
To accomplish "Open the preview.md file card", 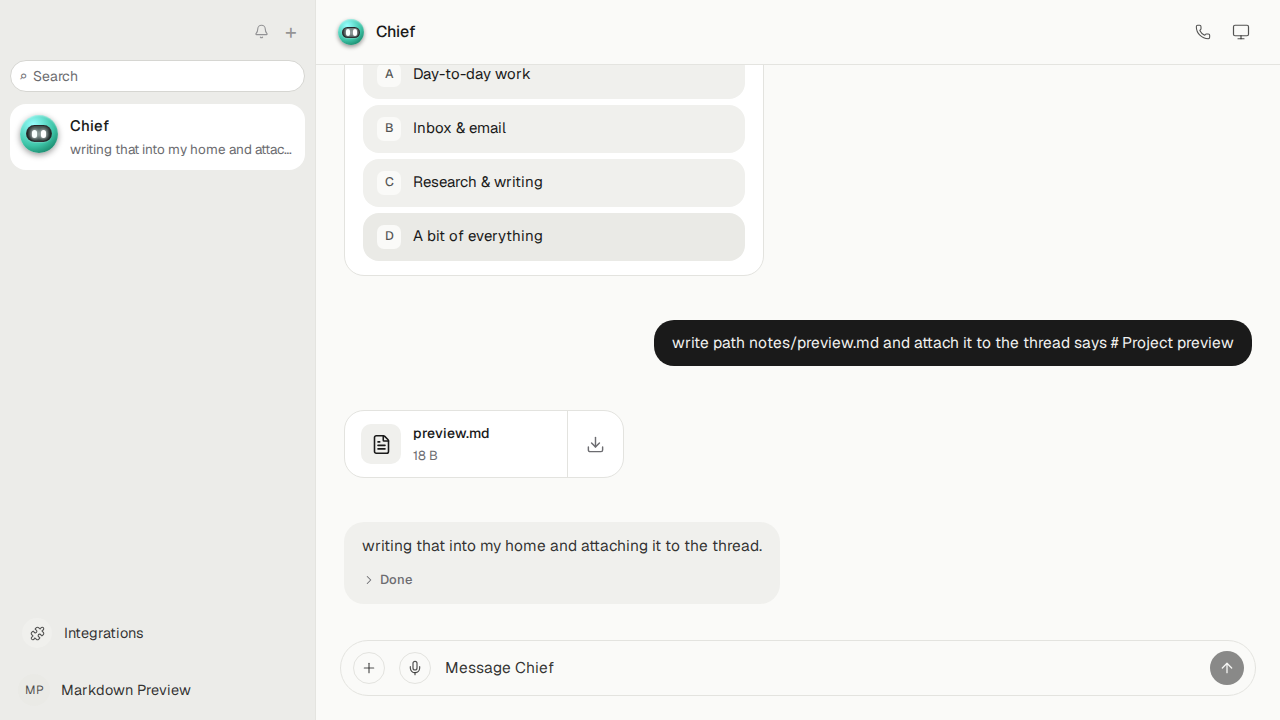I will click(x=456, y=444).
